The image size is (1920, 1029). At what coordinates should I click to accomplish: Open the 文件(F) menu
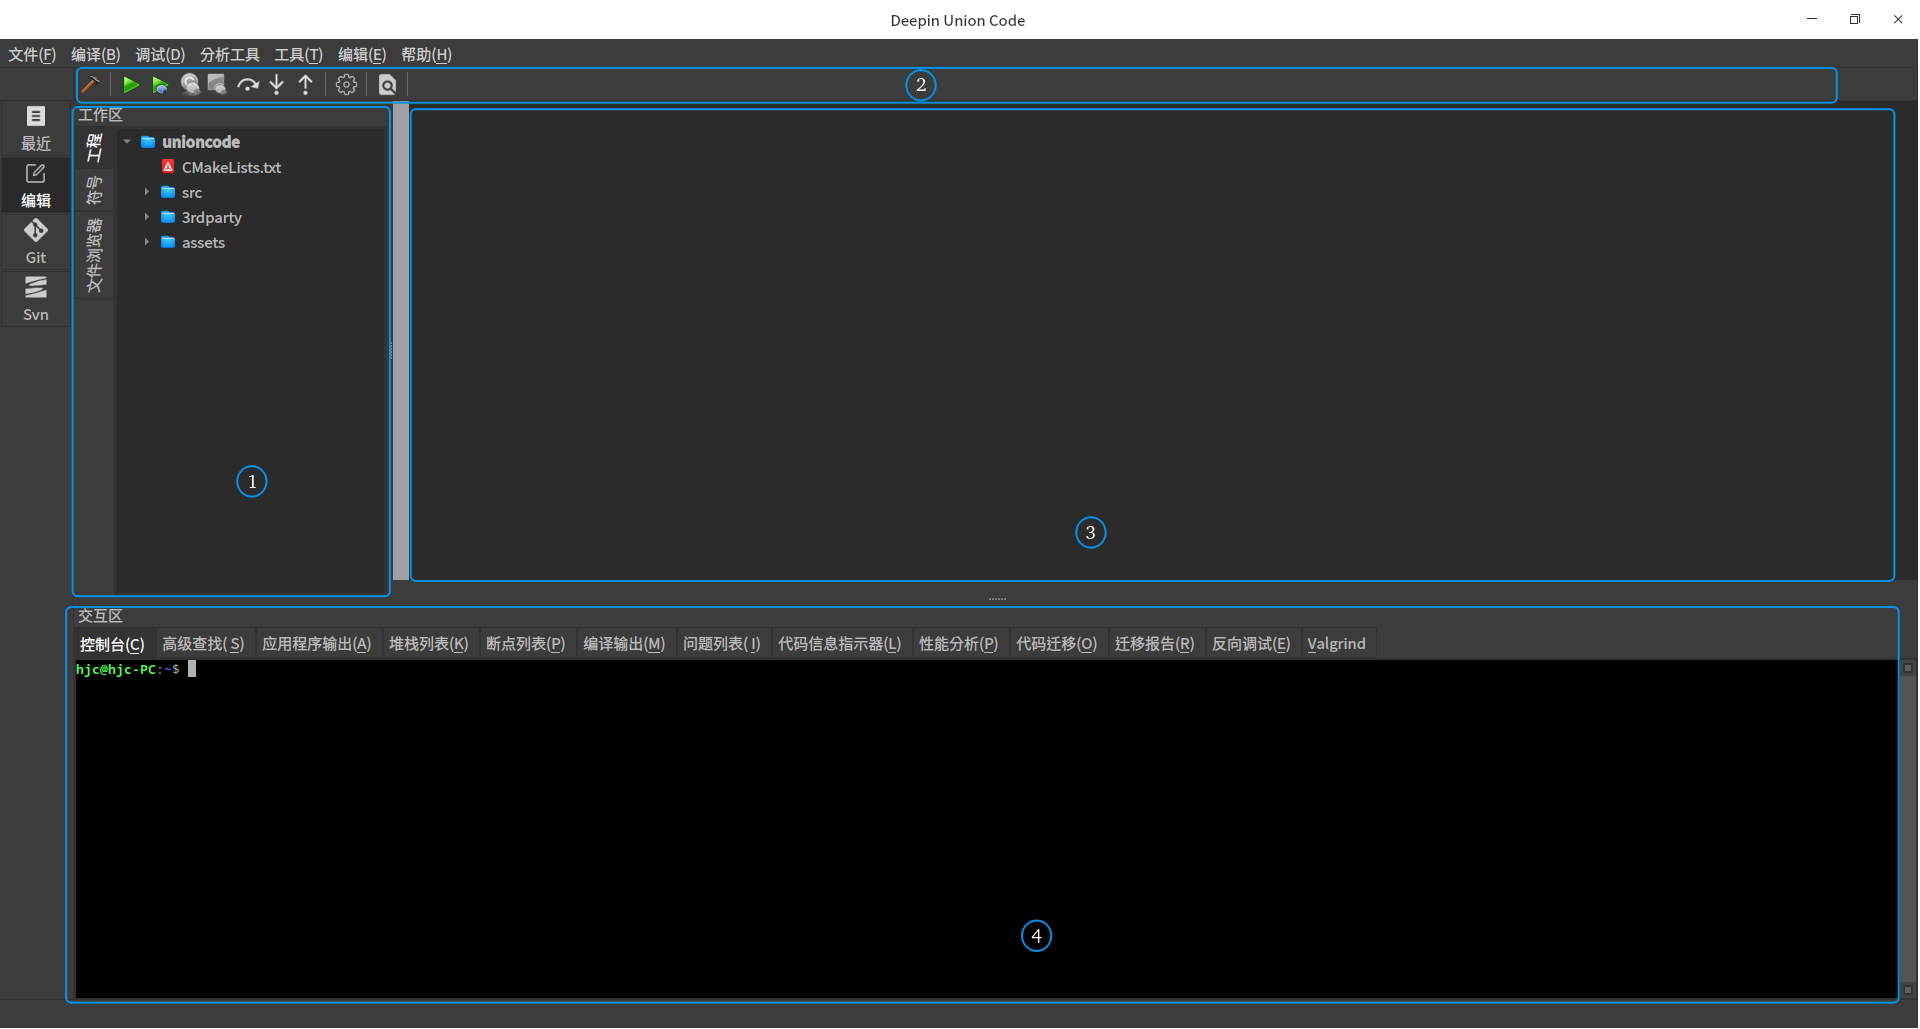[32, 55]
